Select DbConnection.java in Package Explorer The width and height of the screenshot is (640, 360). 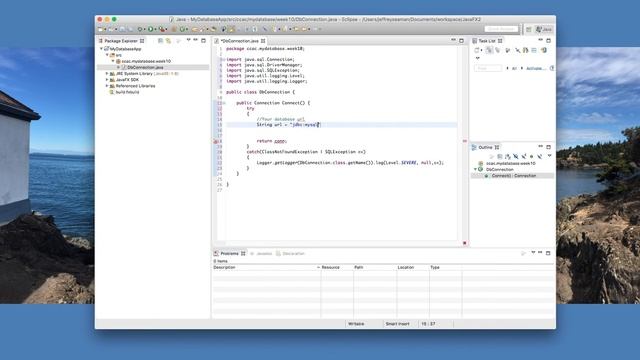145,67
